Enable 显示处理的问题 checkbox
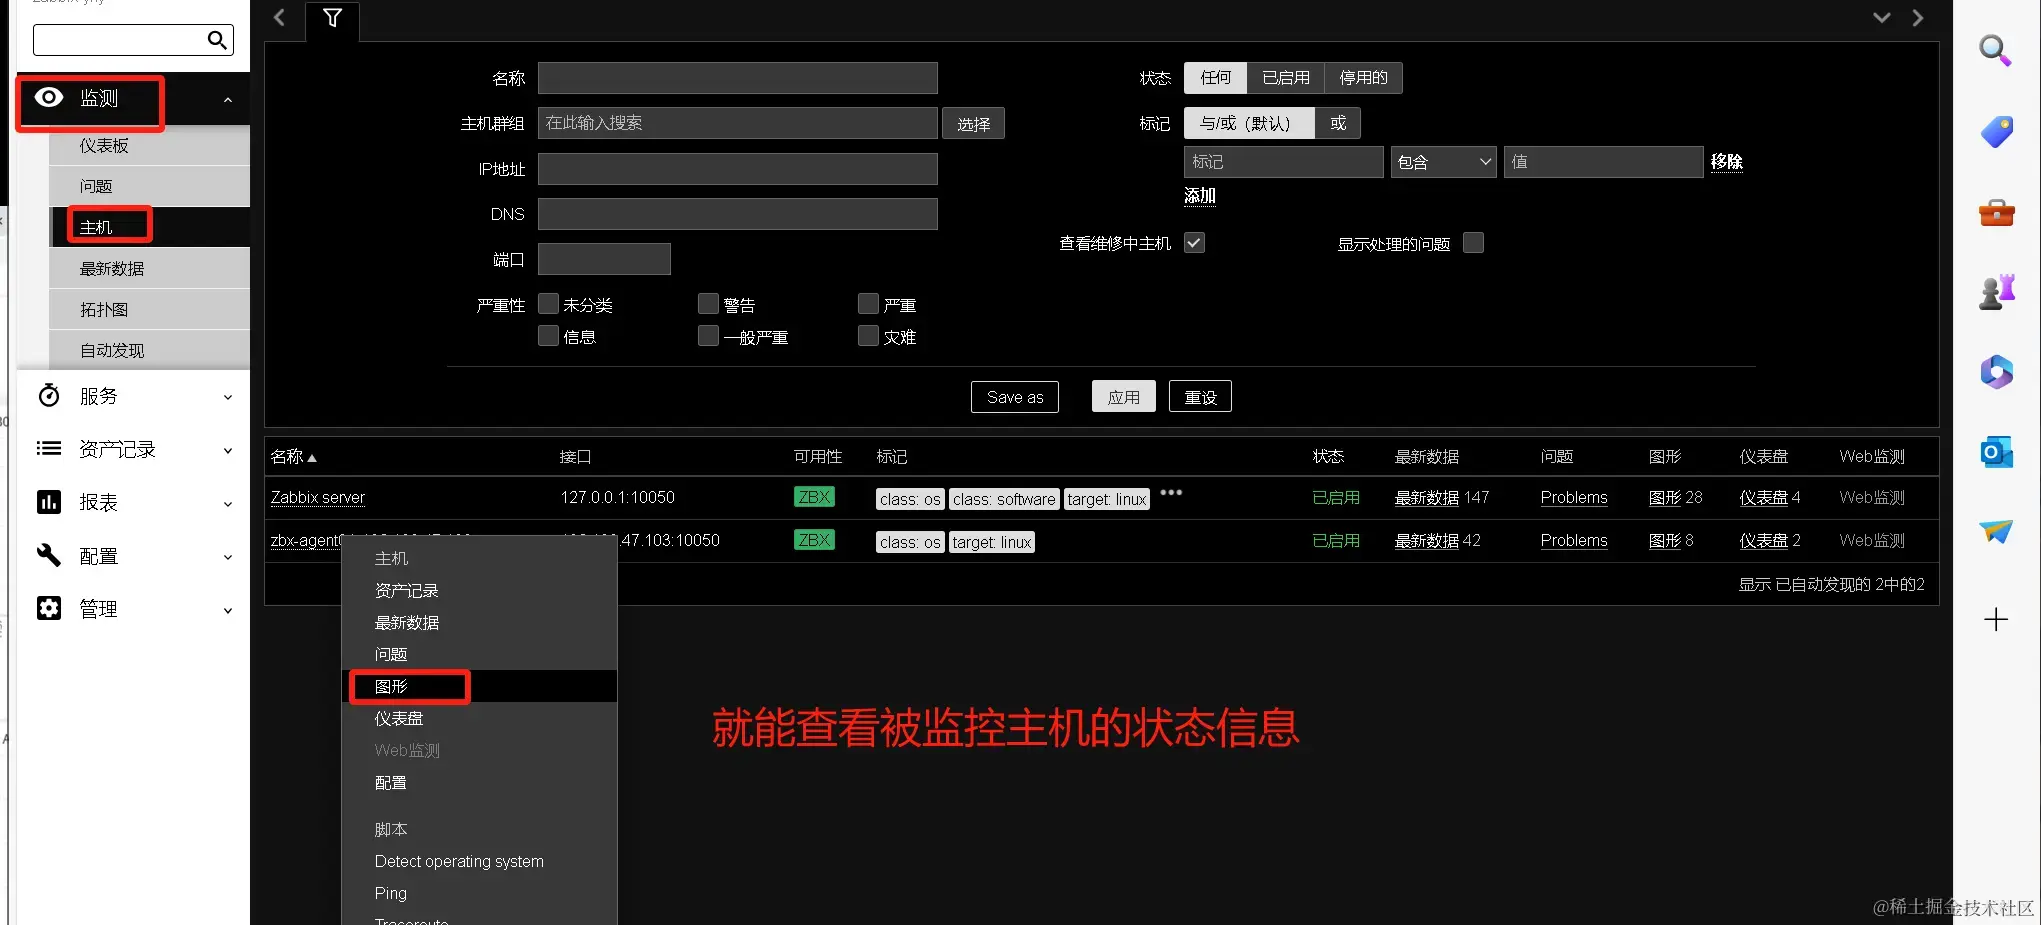 1473,243
